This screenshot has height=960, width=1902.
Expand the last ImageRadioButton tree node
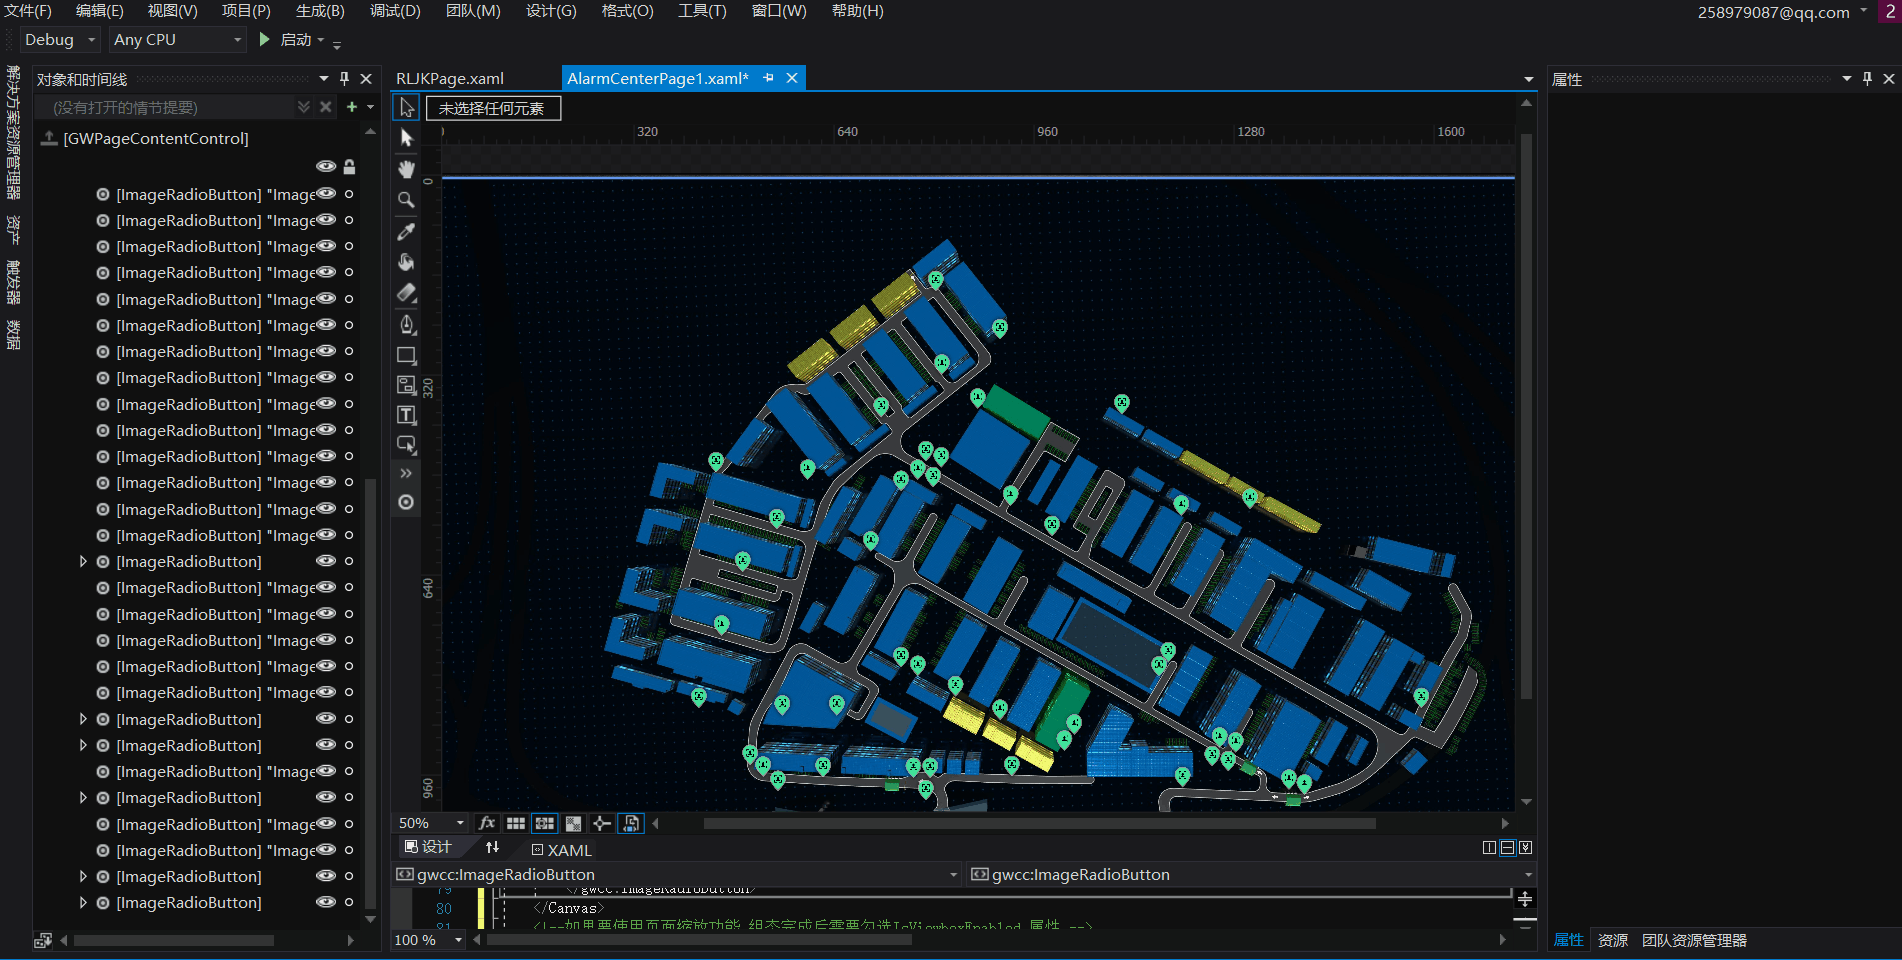pyautogui.click(x=83, y=903)
